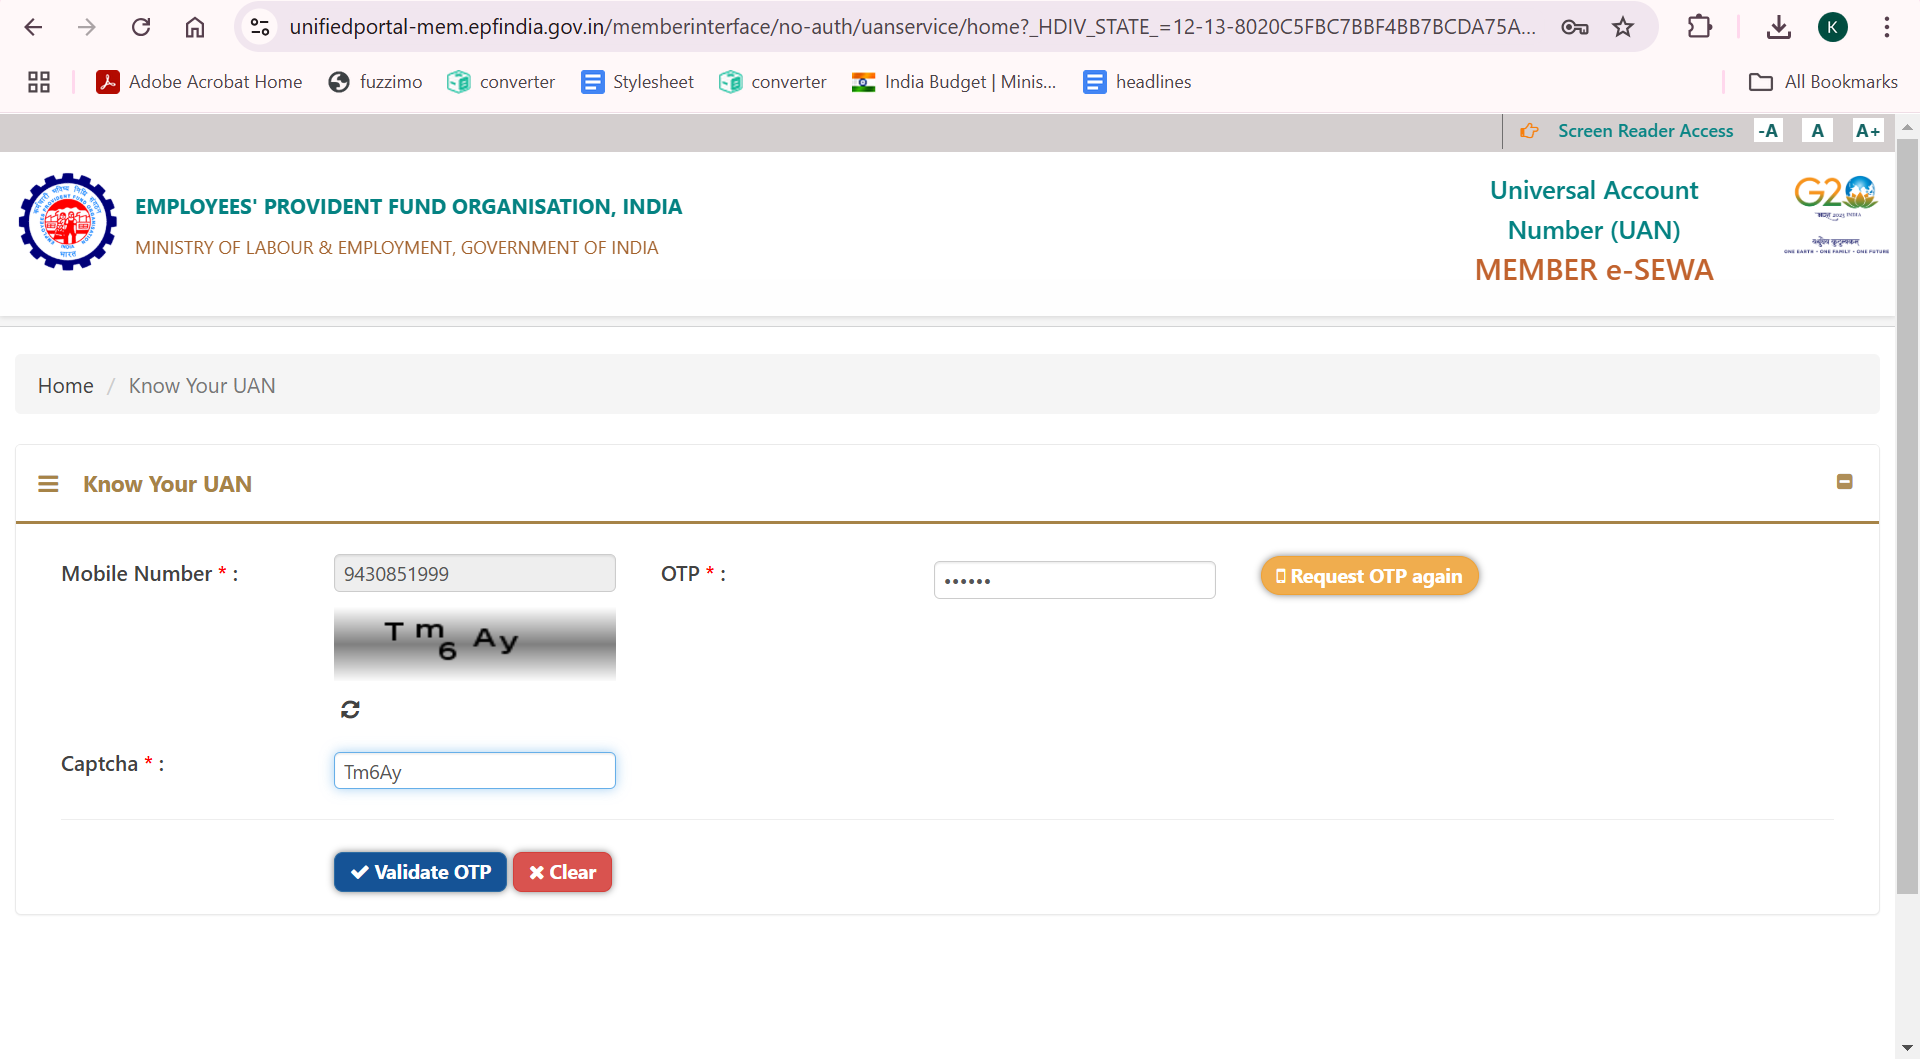
Task: Reload the current page
Action: [x=141, y=27]
